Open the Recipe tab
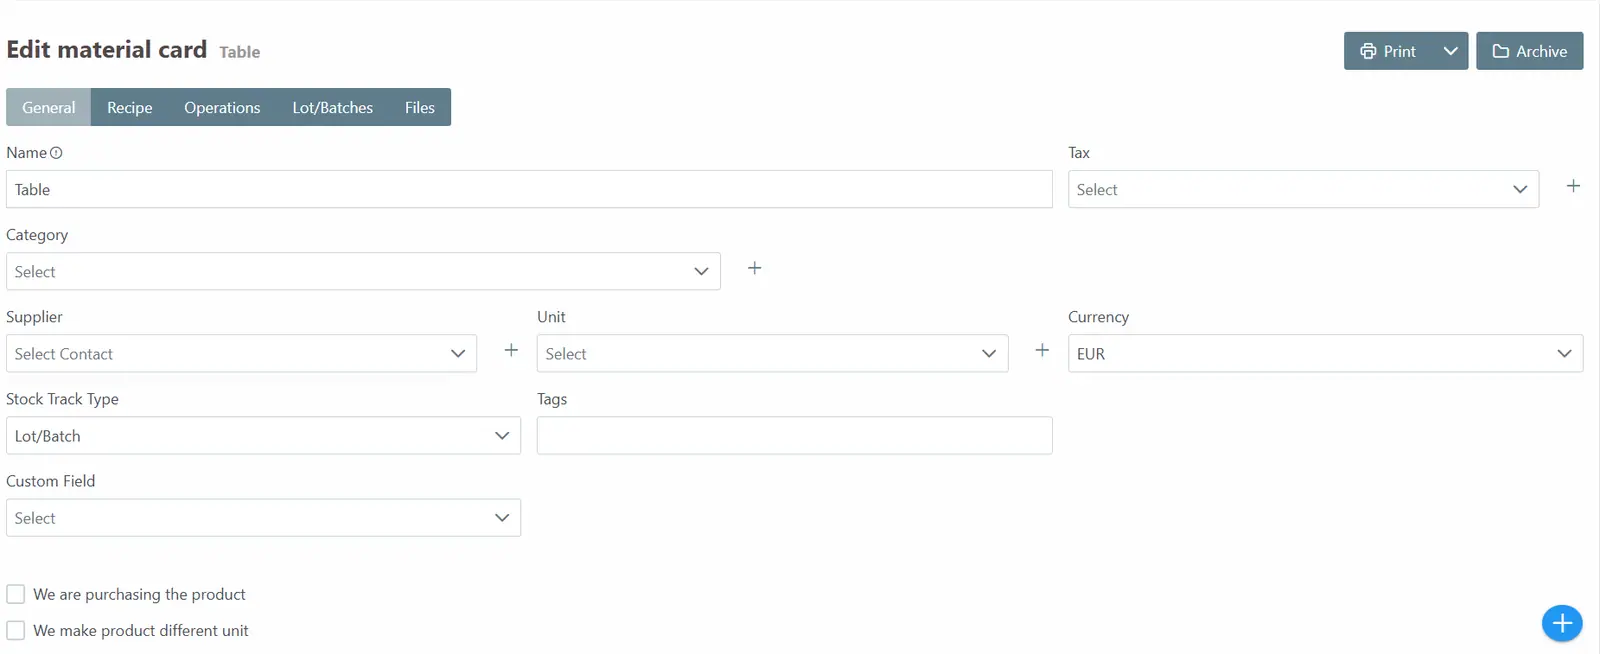The image size is (1600, 654). (130, 107)
